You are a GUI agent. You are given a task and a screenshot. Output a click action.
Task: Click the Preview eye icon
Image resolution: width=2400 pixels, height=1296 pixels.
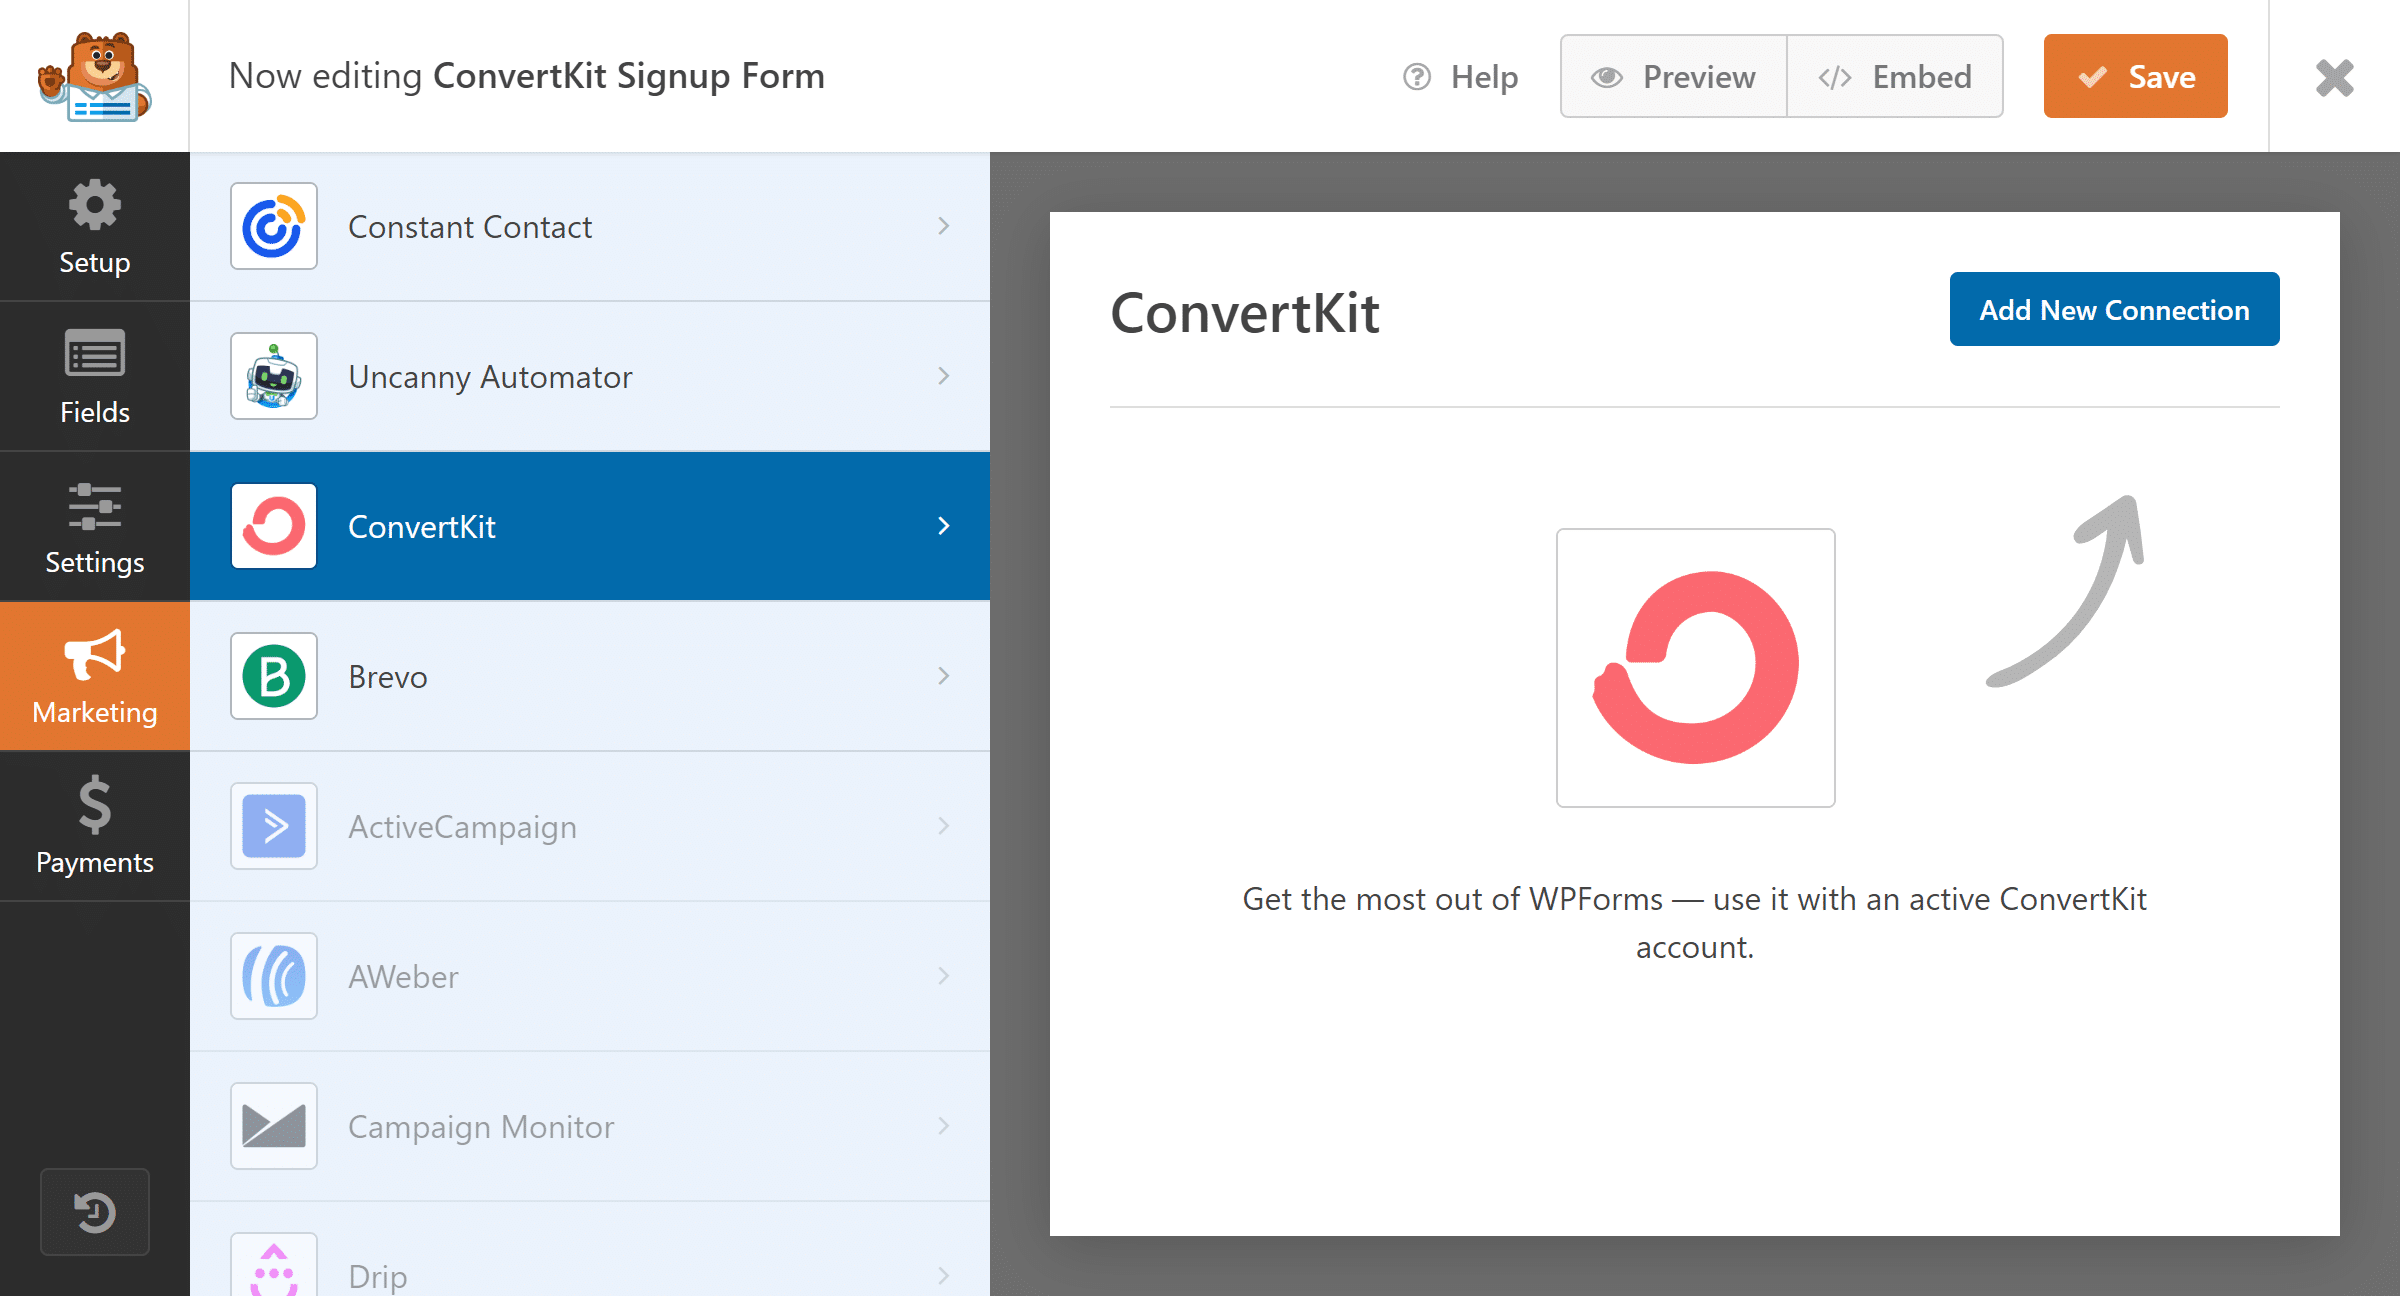coord(1607,77)
